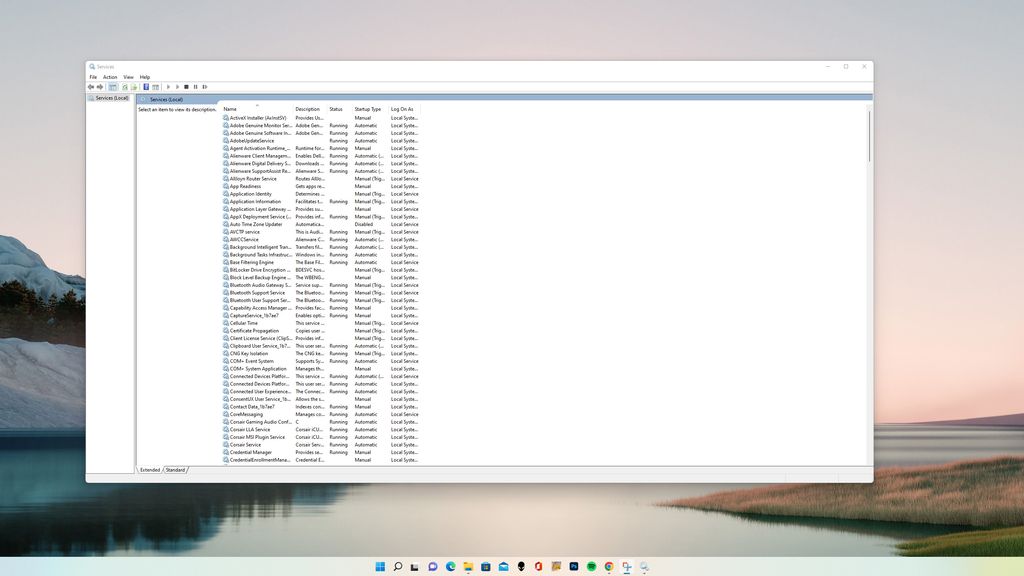Click the Start Service toolbar icon
This screenshot has width=1024, height=576.
tap(168, 87)
